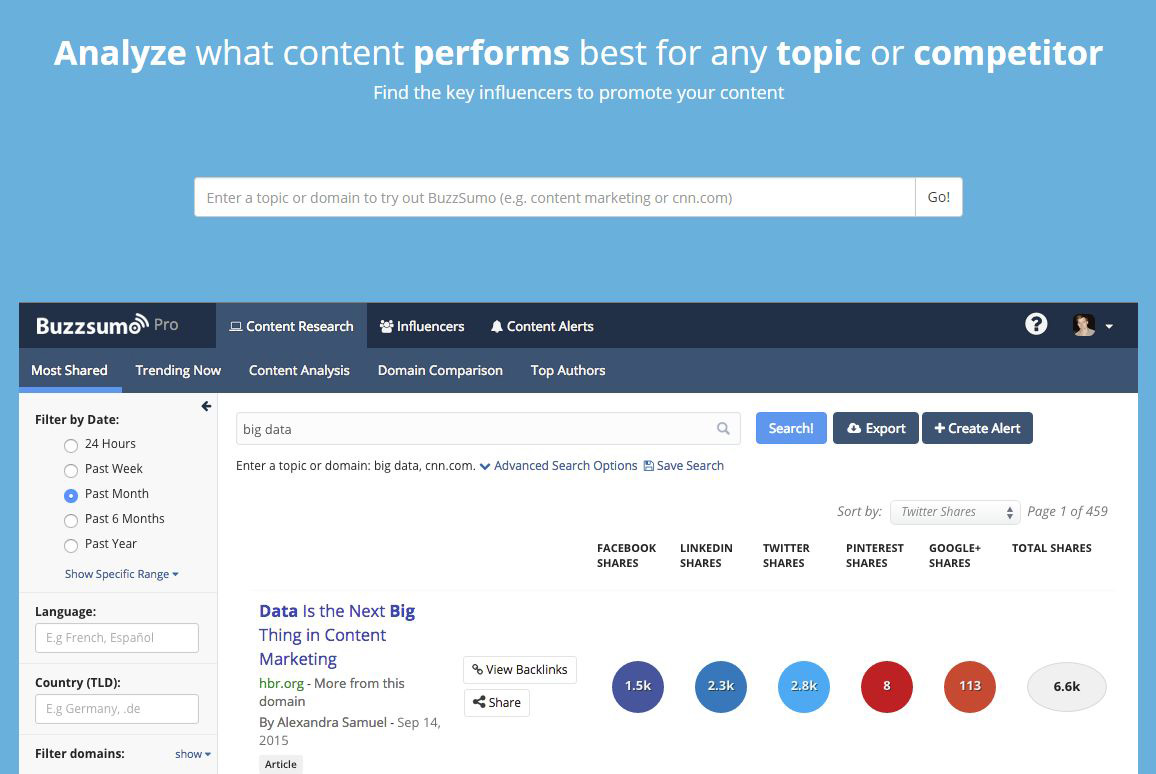The width and height of the screenshot is (1156, 774).
Task: Select the Past Month date filter
Action: click(x=71, y=495)
